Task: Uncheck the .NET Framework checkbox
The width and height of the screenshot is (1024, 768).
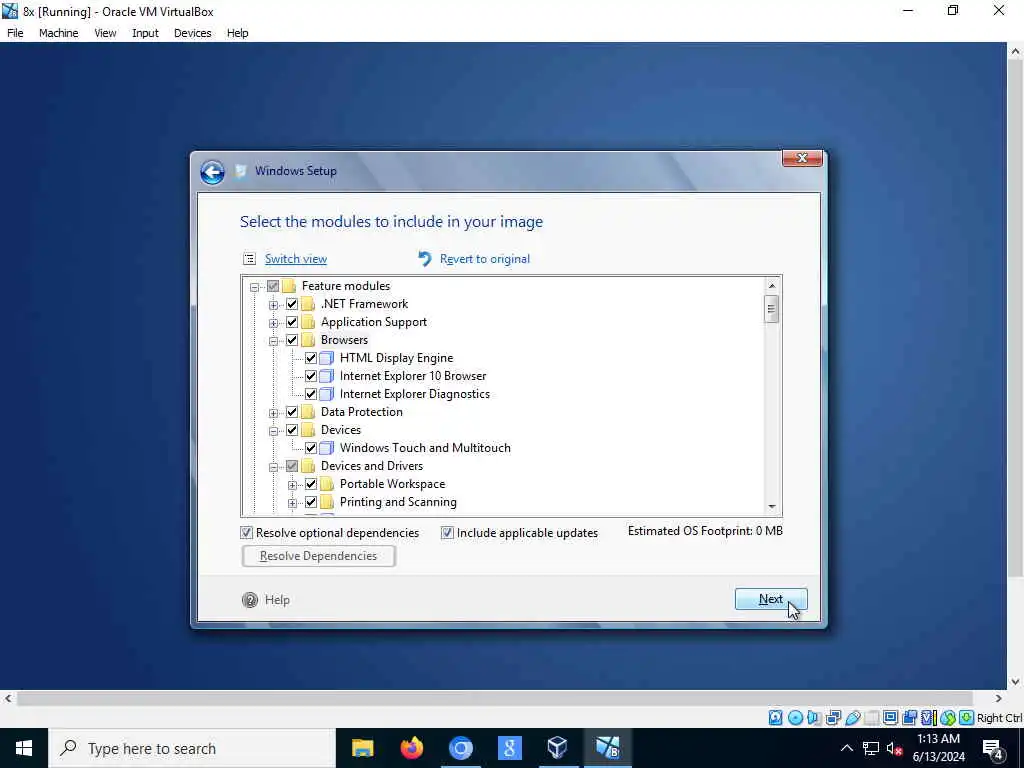Action: (x=292, y=304)
